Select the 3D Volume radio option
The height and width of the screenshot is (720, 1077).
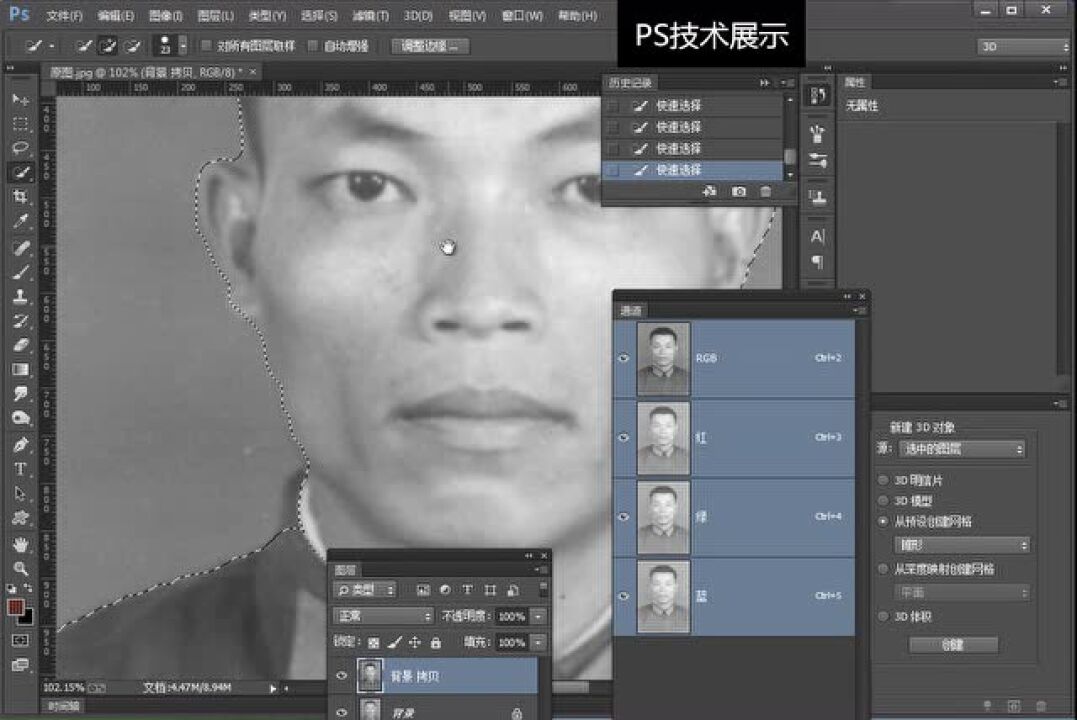(883, 616)
